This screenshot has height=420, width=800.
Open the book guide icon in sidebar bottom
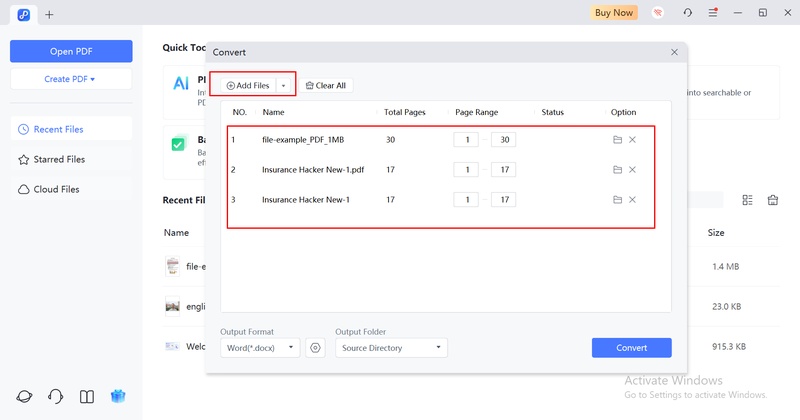click(x=87, y=396)
